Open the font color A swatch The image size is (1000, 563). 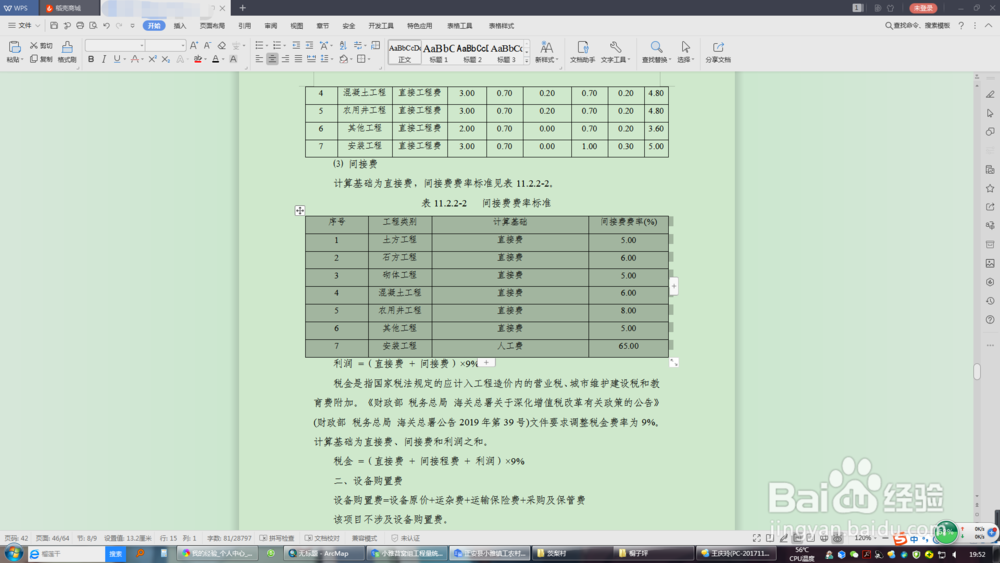pos(216,59)
